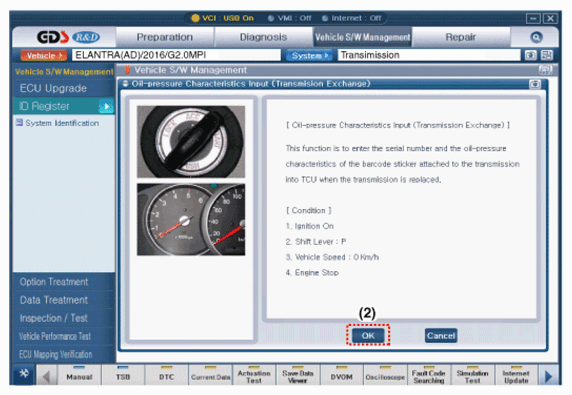Open Fault Code Searching toolbar item
The height and width of the screenshot is (395, 572).
click(429, 375)
